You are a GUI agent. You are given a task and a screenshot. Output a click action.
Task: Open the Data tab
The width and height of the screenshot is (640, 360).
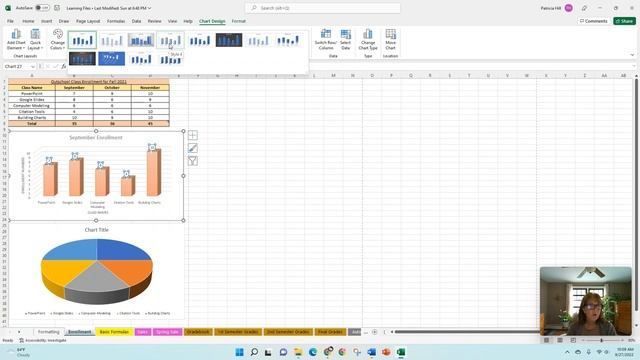click(136, 21)
